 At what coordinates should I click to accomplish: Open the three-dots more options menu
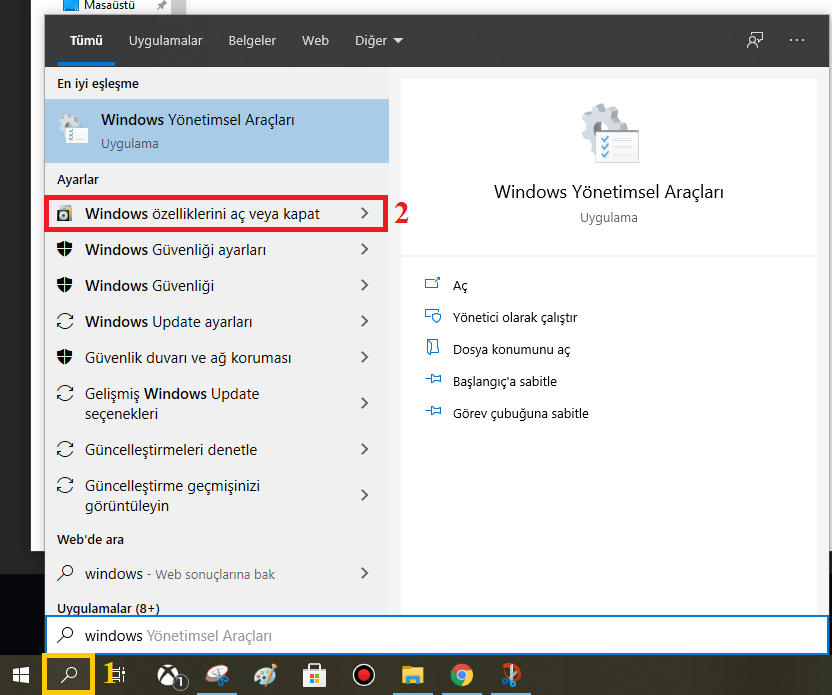coord(796,40)
